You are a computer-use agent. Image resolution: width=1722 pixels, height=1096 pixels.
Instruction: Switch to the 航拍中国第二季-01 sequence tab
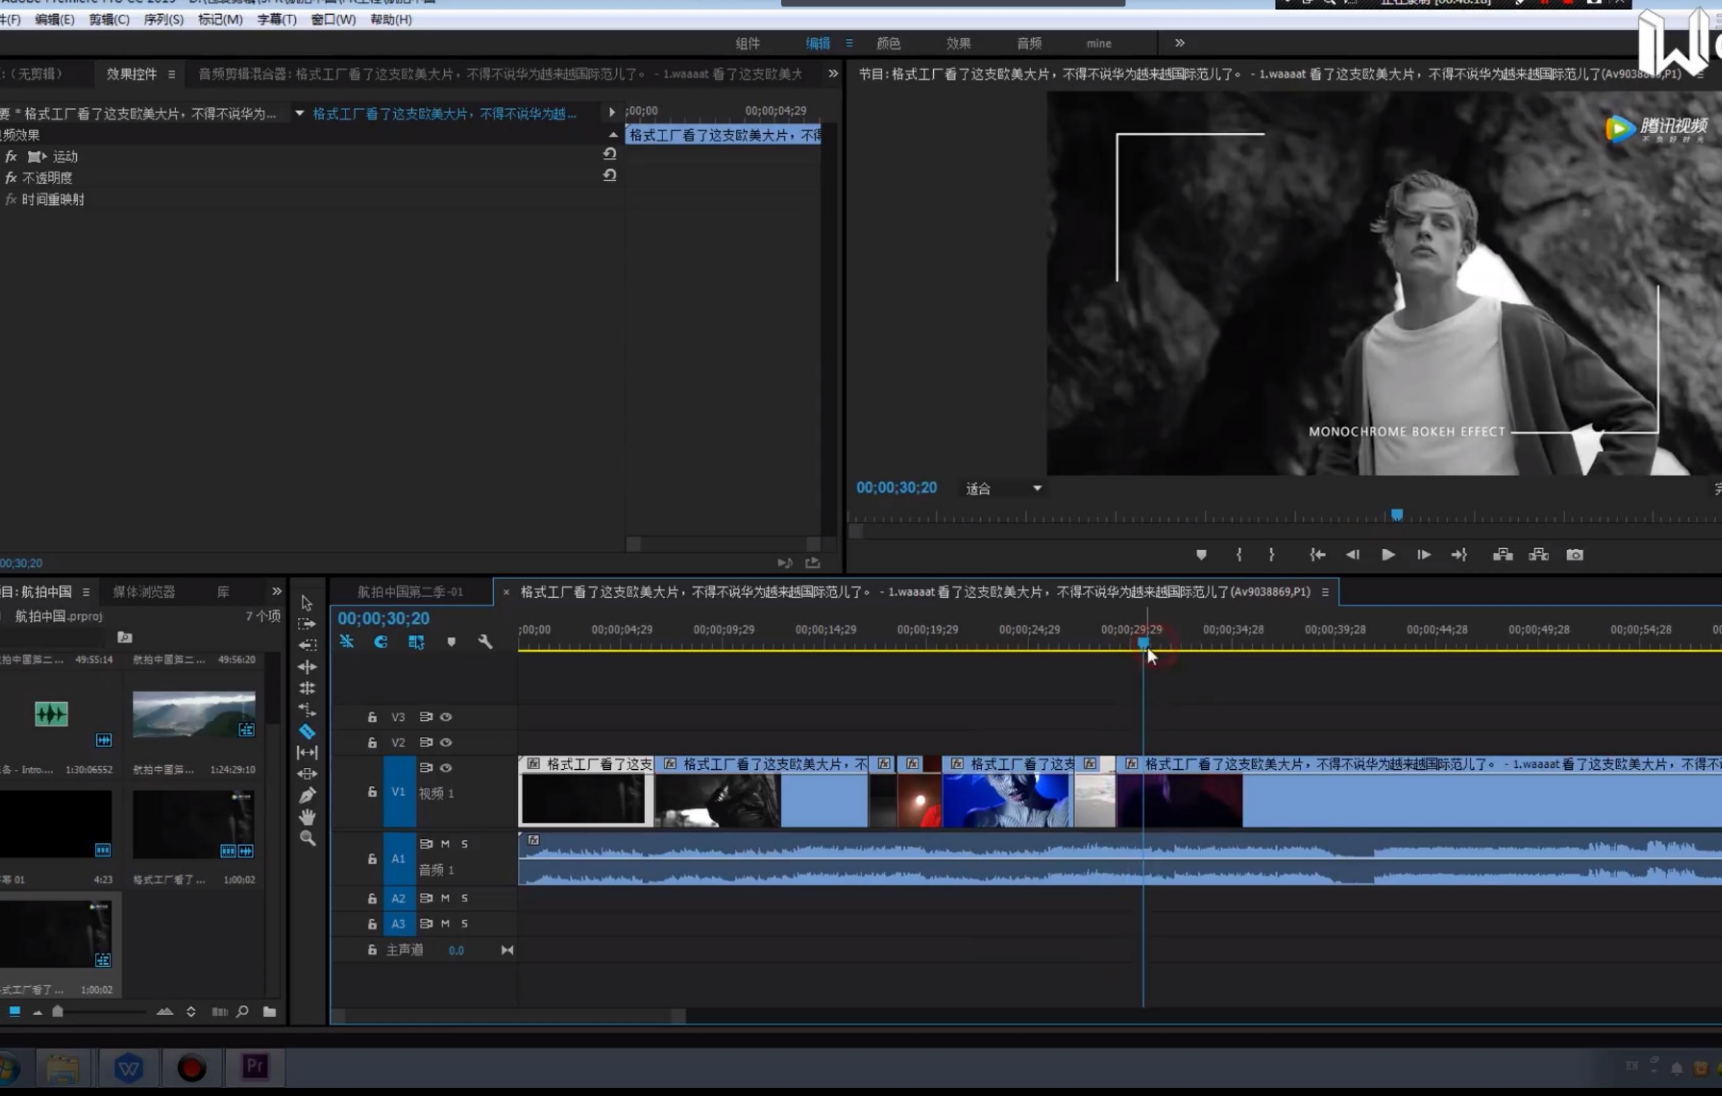(x=410, y=592)
